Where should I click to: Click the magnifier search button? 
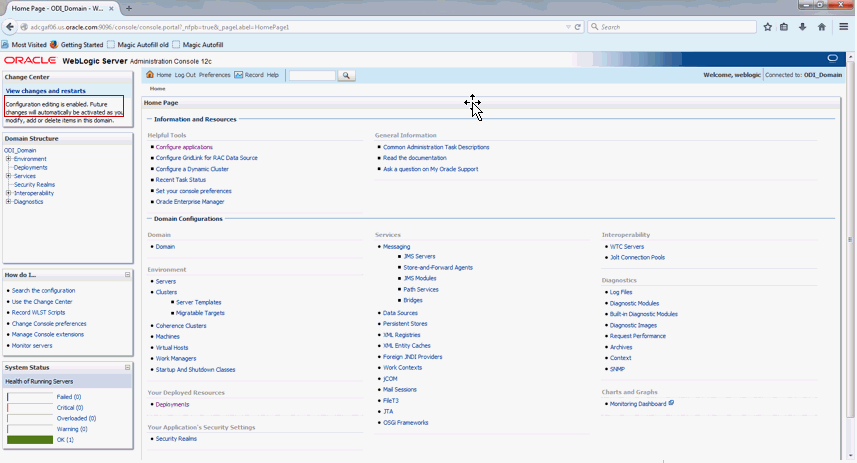(x=346, y=75)
